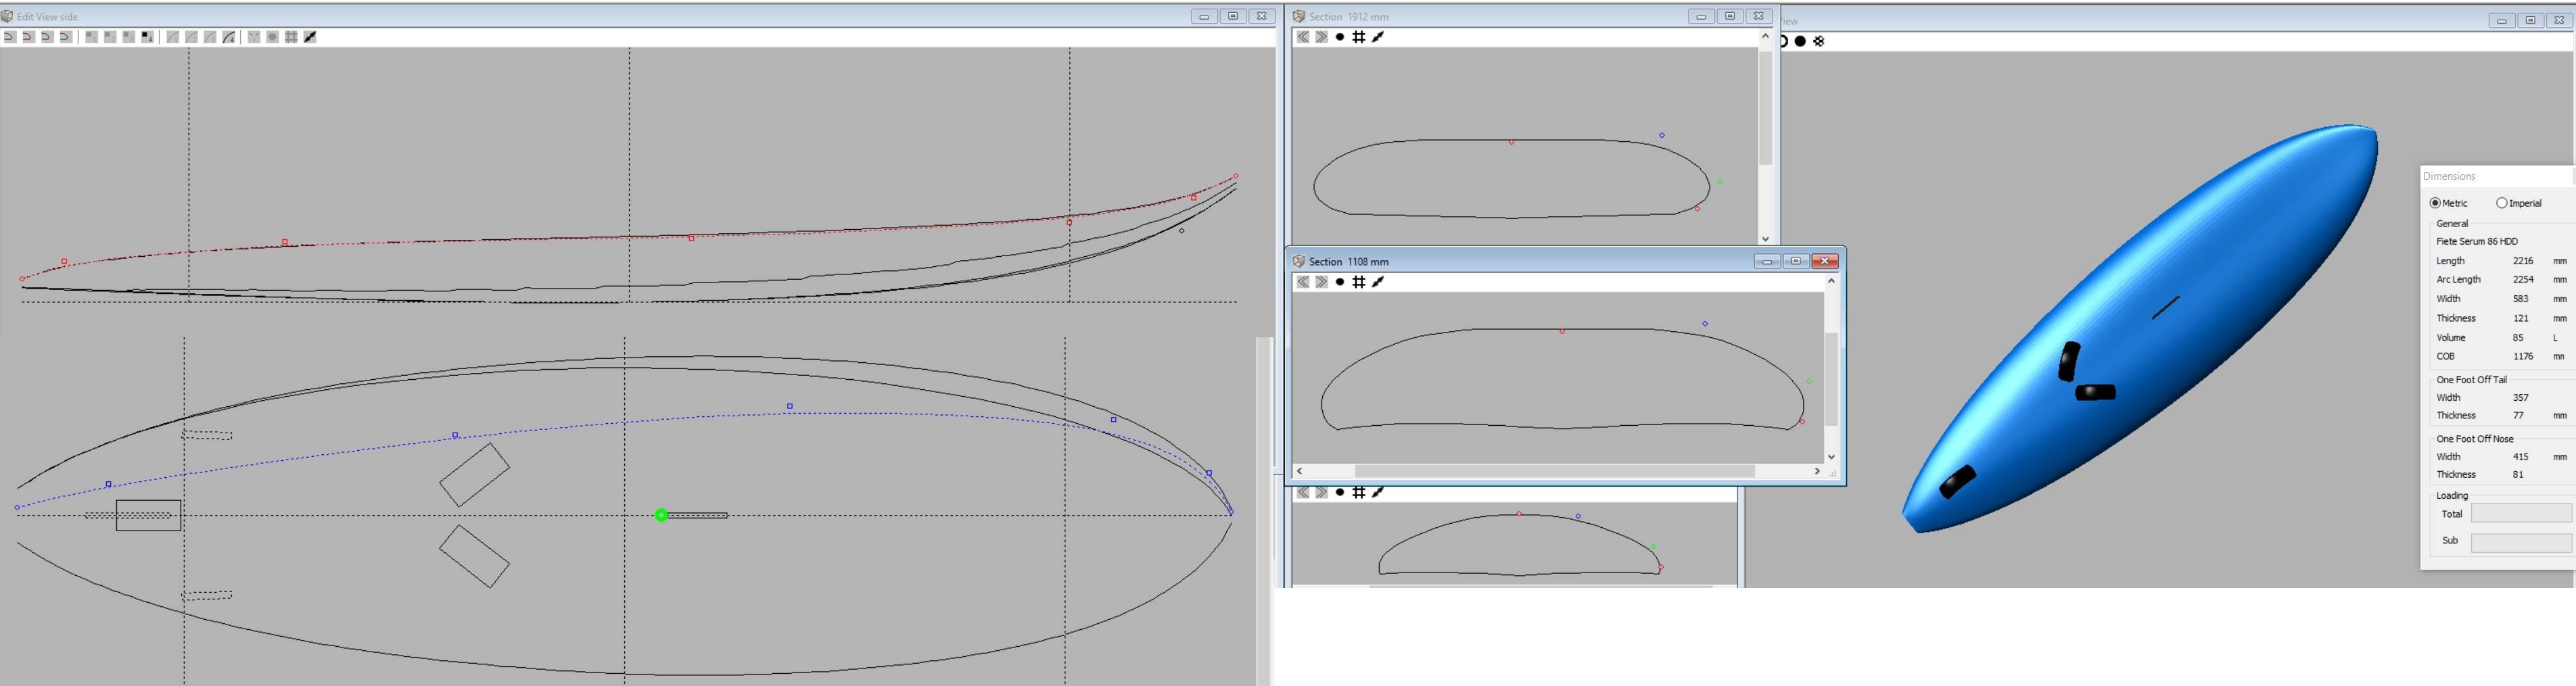Go to previous section in Section 1912 mm window
The width and height of the screenshot is (2576, 686).
(x=1302, y=37)
